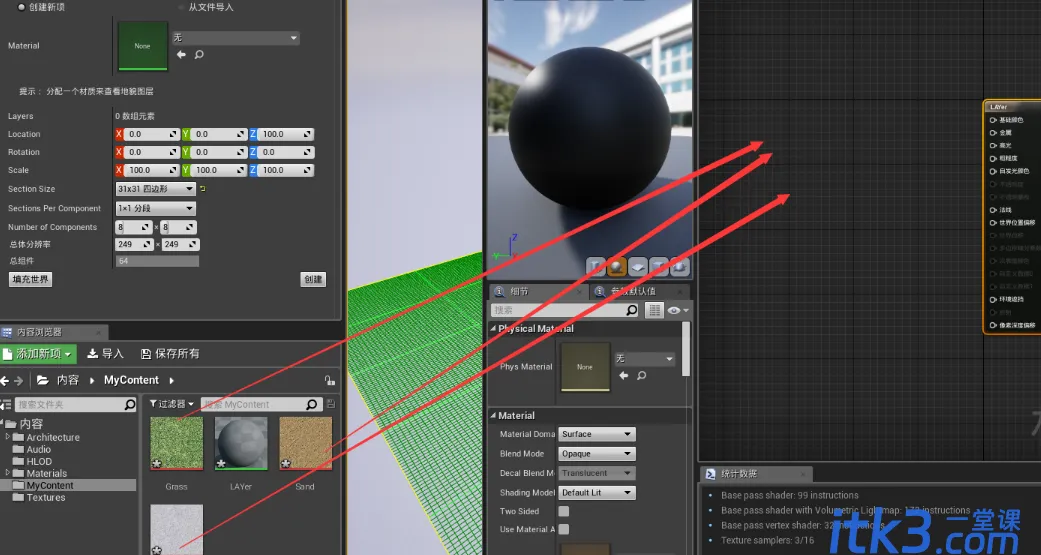1041x555 pixels.
Task: Open the 添加新项 dropdown button
Action: pos(38,354)
